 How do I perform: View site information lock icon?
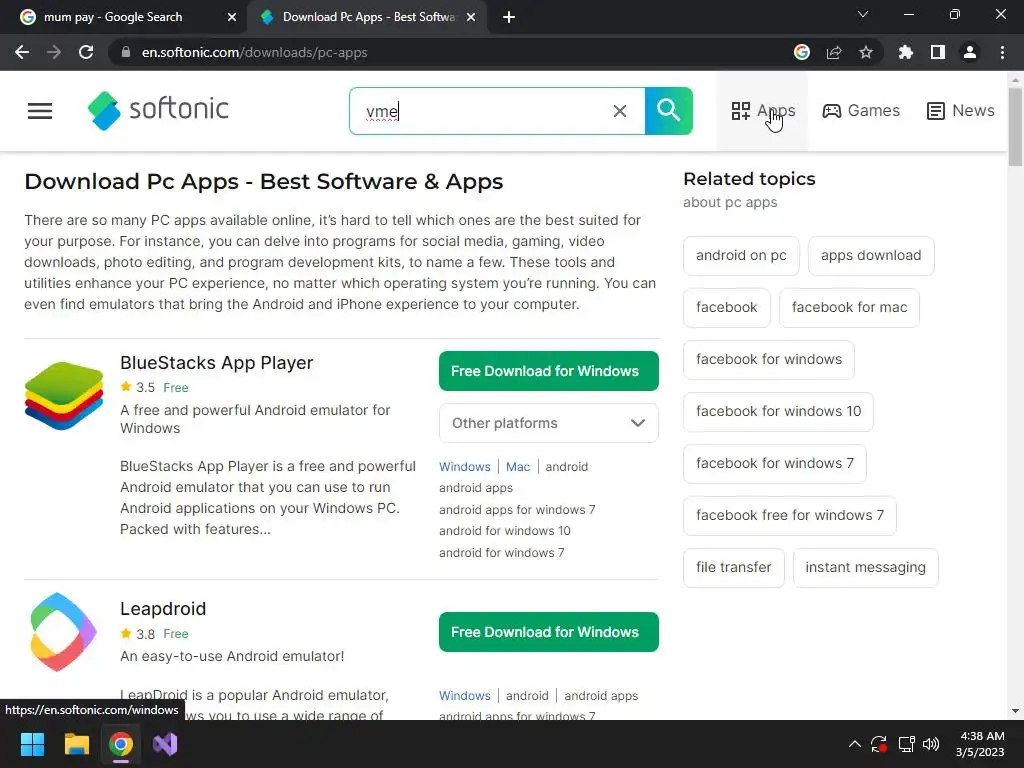point(126,52)
